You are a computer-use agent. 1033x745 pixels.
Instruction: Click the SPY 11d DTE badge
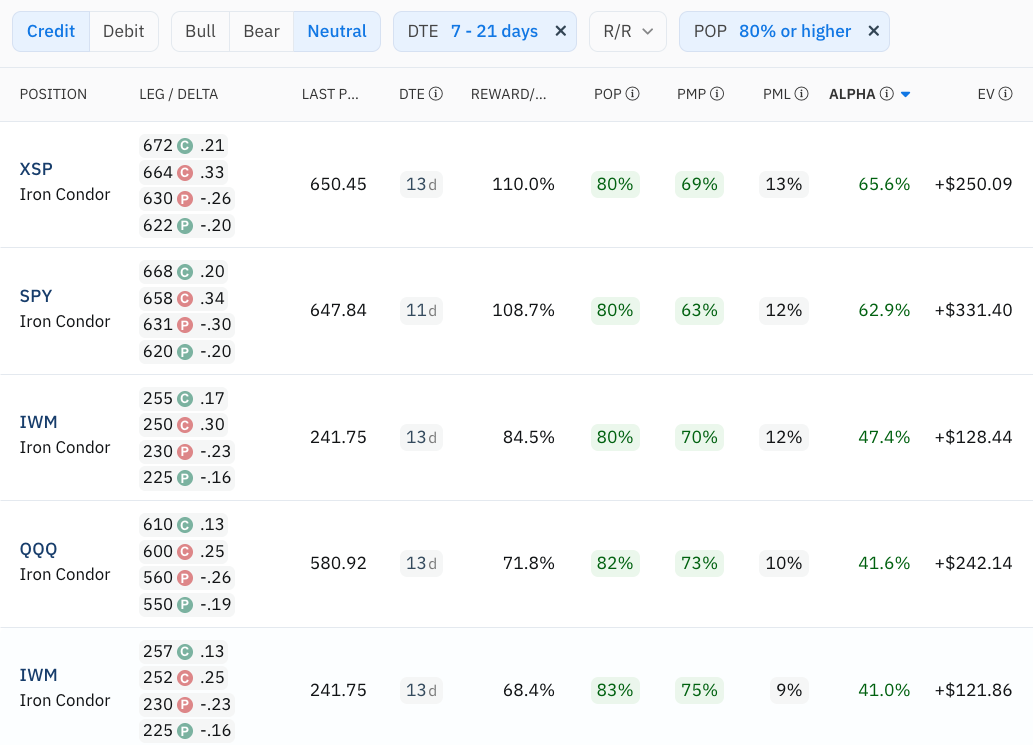pyautogui.click(x=421, y=310)
